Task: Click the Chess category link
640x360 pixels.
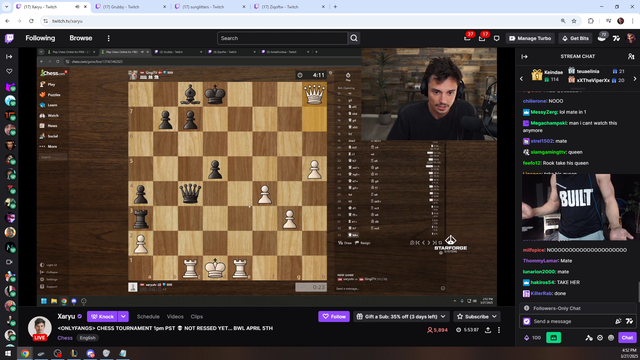Action: coord(65,338)
